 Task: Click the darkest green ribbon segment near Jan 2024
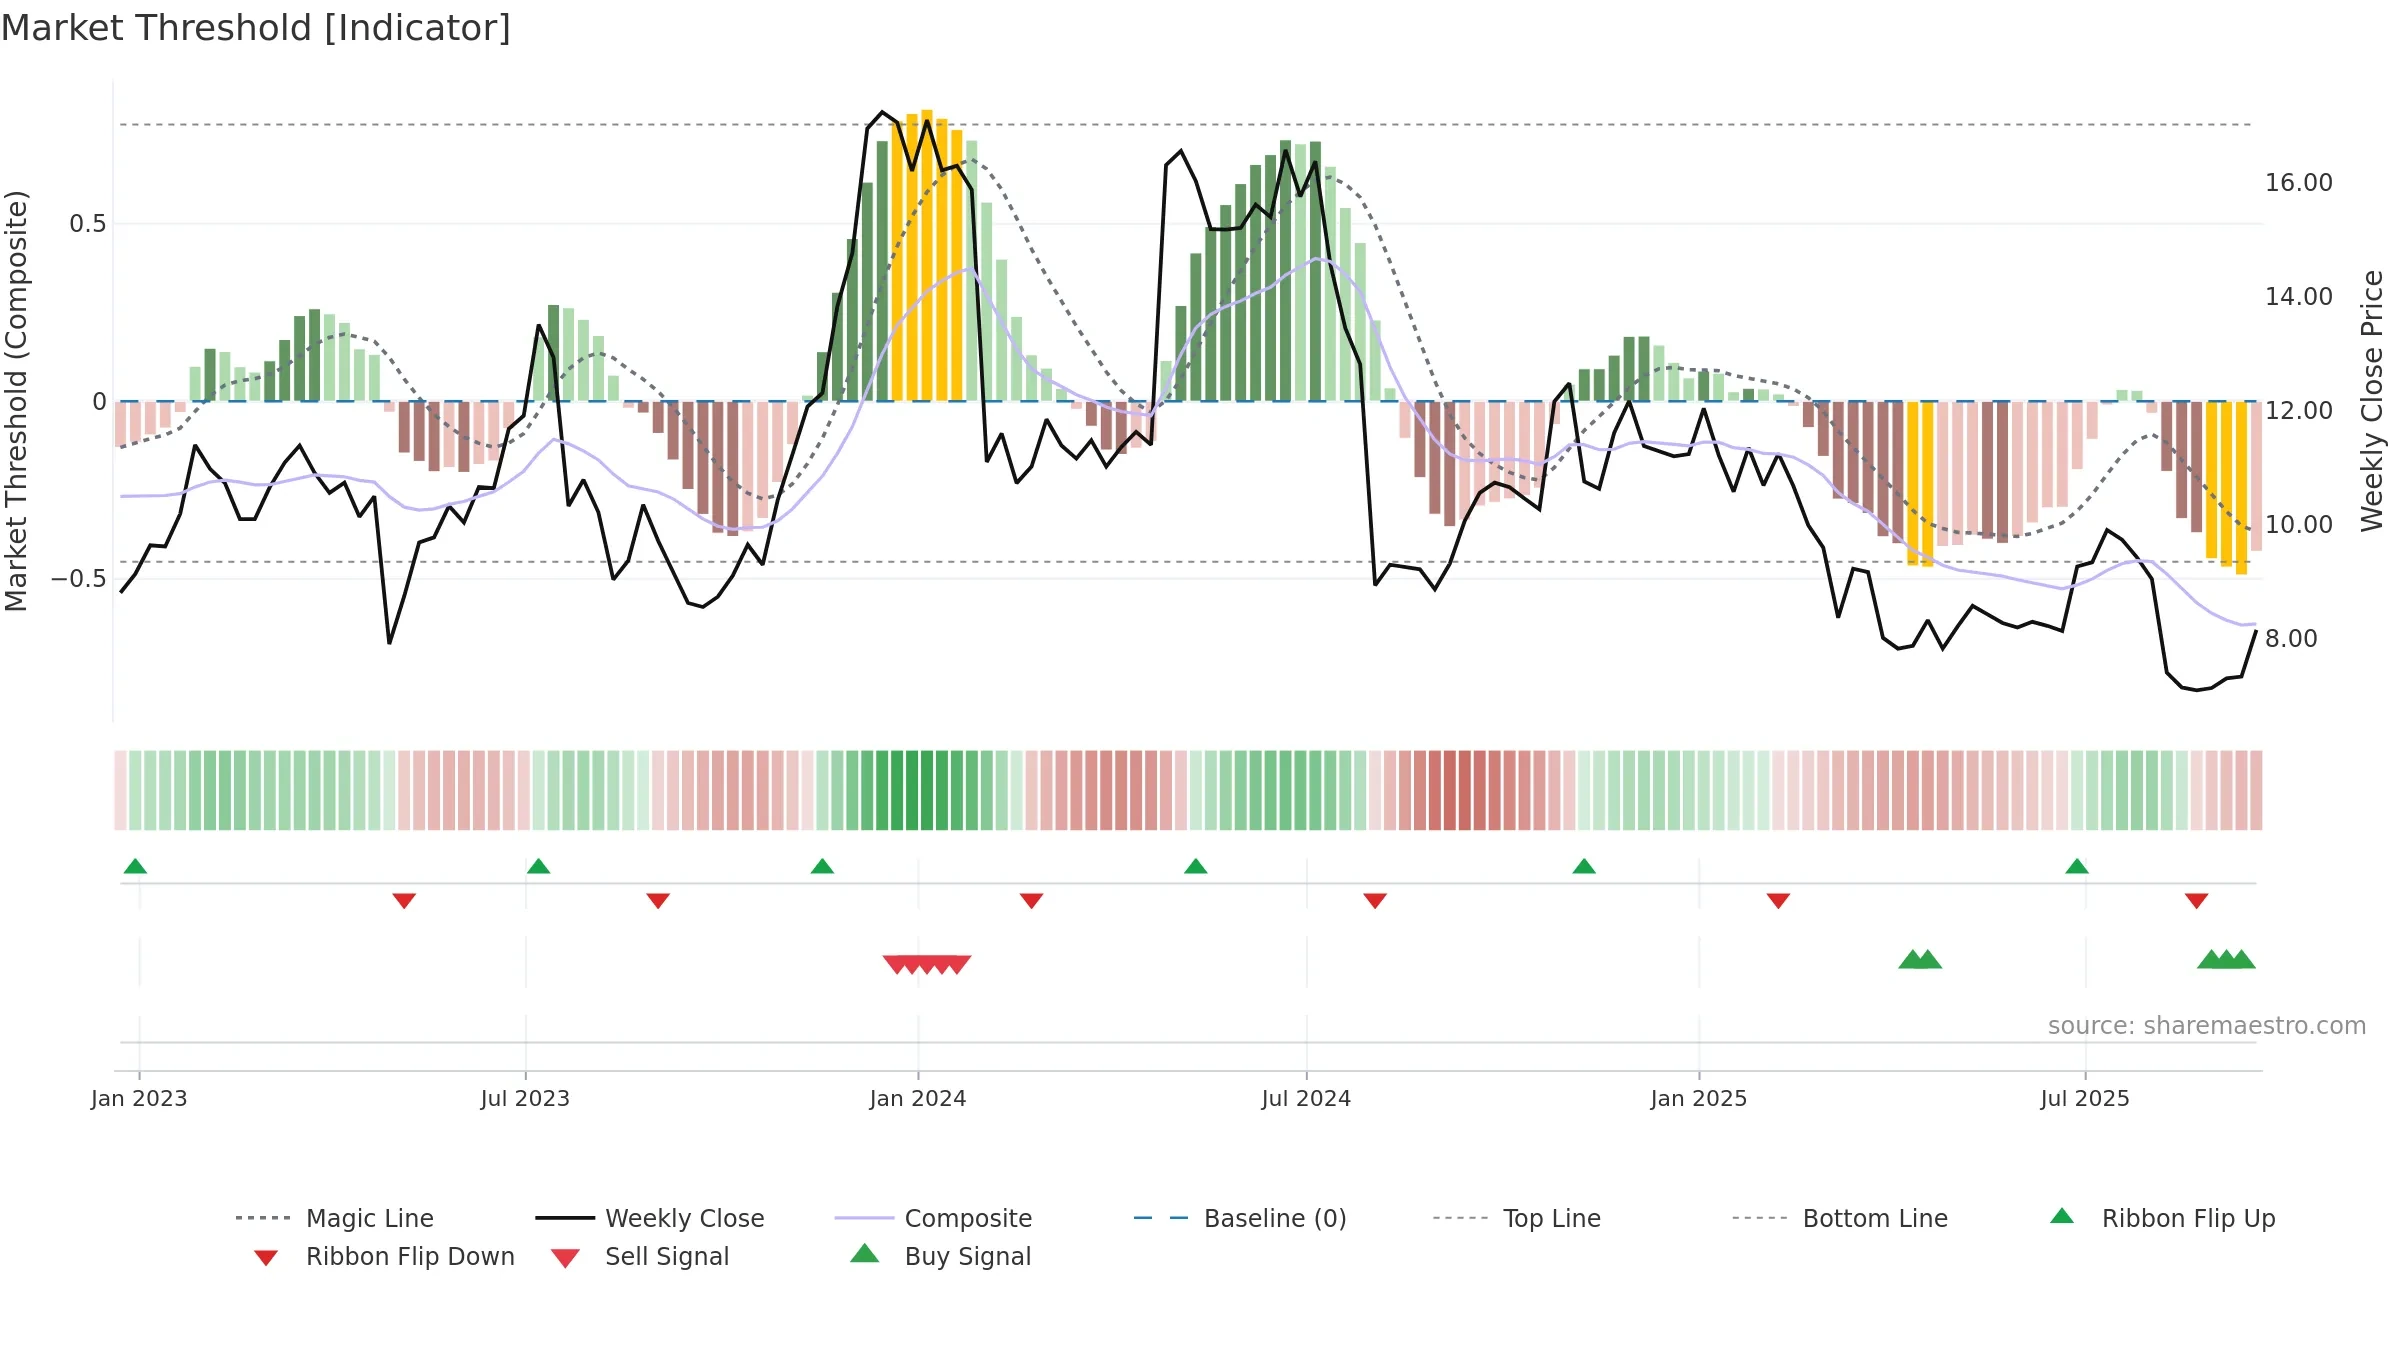[x=912, y=790]
